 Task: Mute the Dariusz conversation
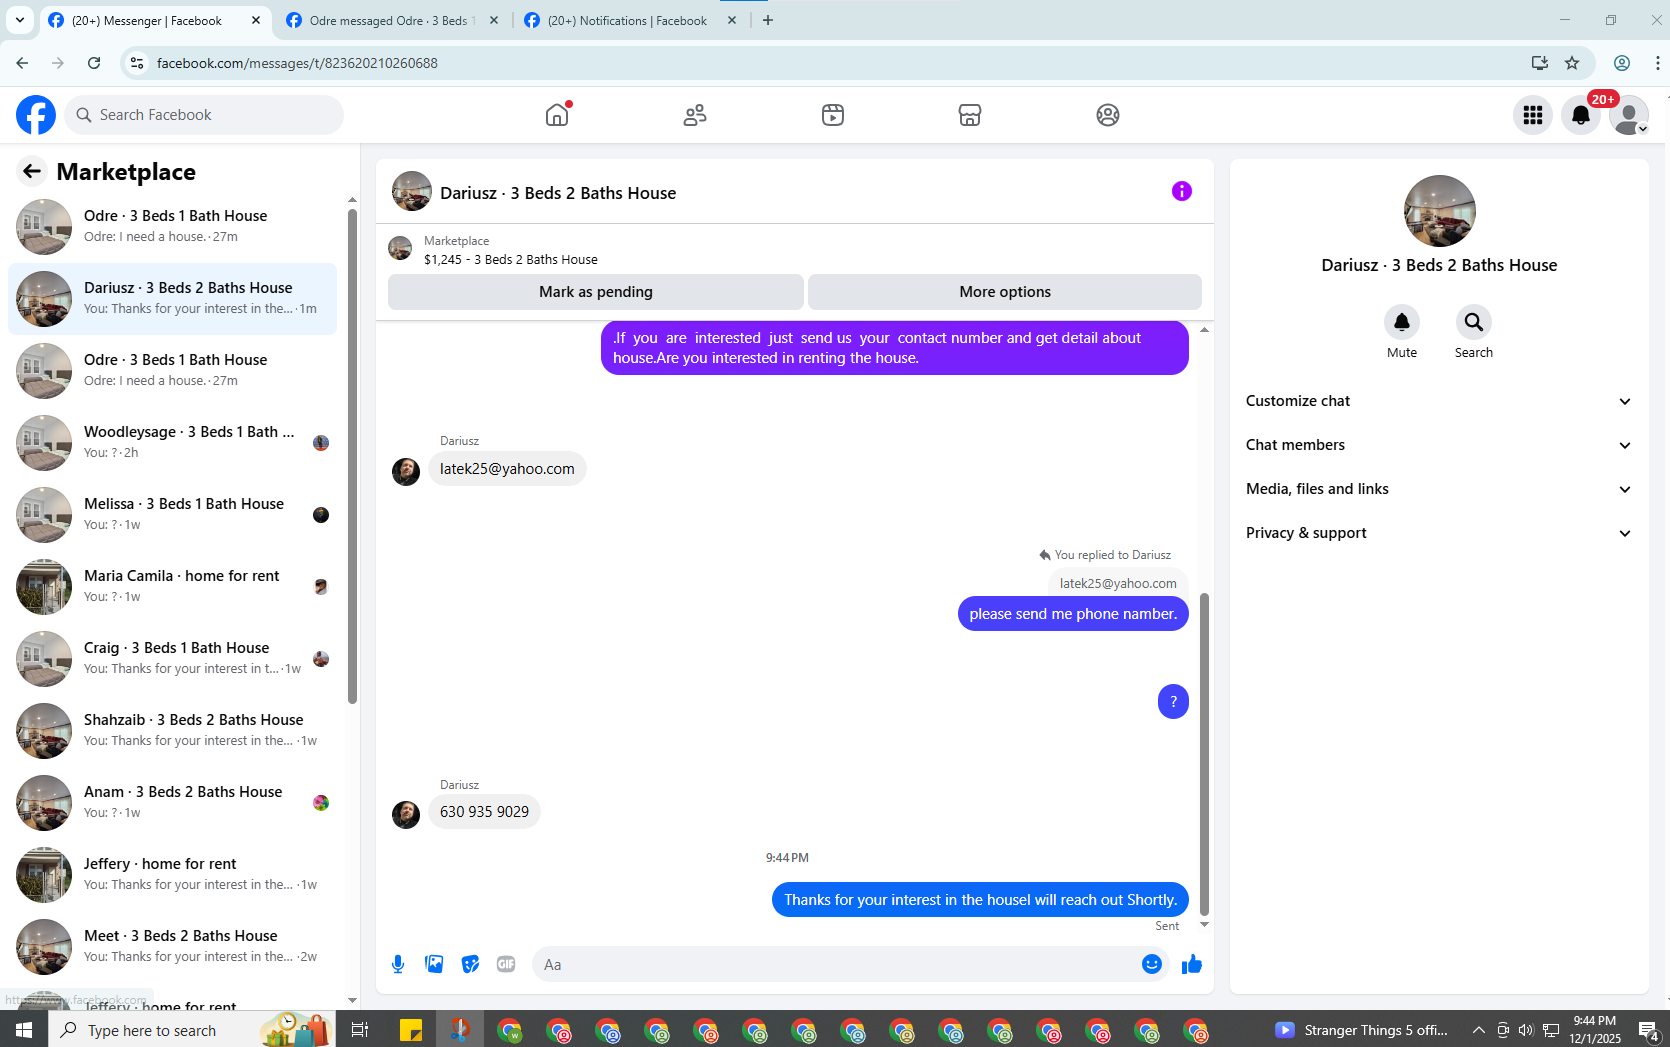(1402, 322)
